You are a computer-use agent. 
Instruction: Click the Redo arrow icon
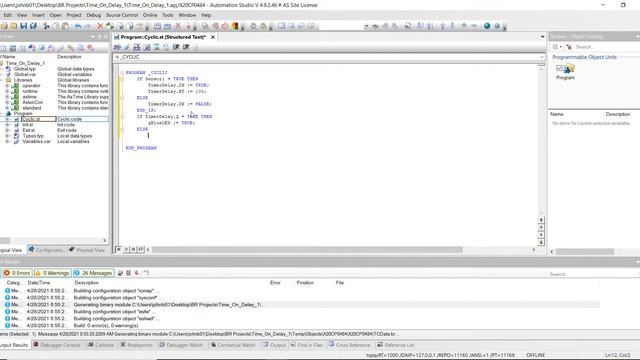[x=87, y=26]
